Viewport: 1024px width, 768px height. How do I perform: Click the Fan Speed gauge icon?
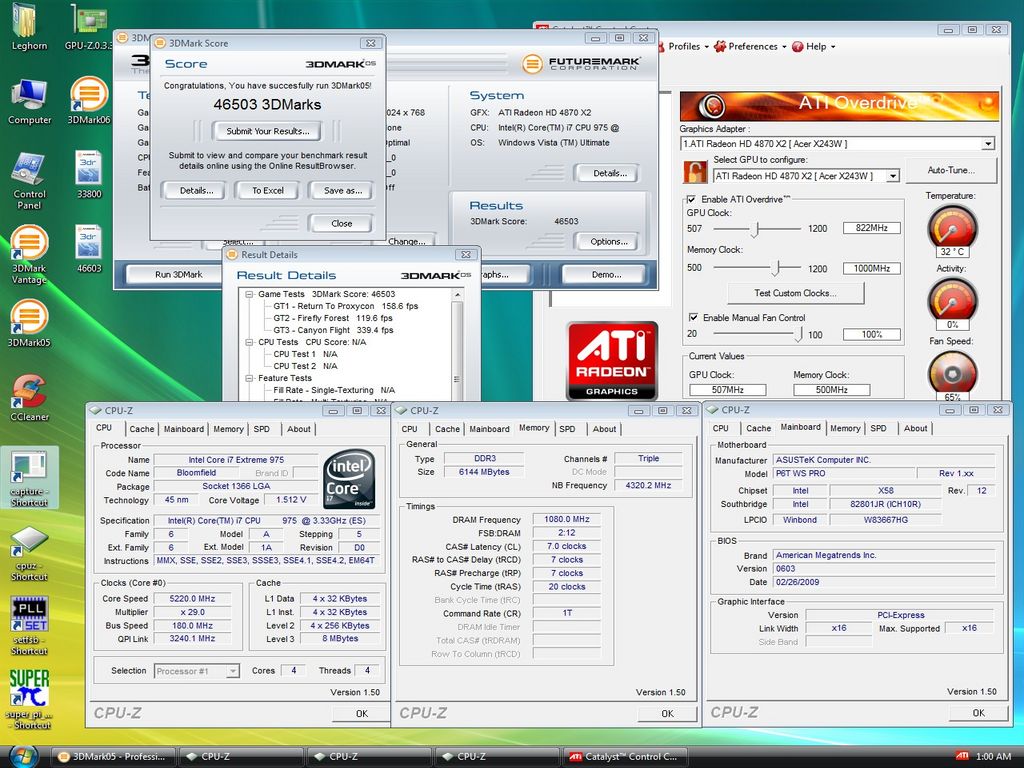pos(952,375)
